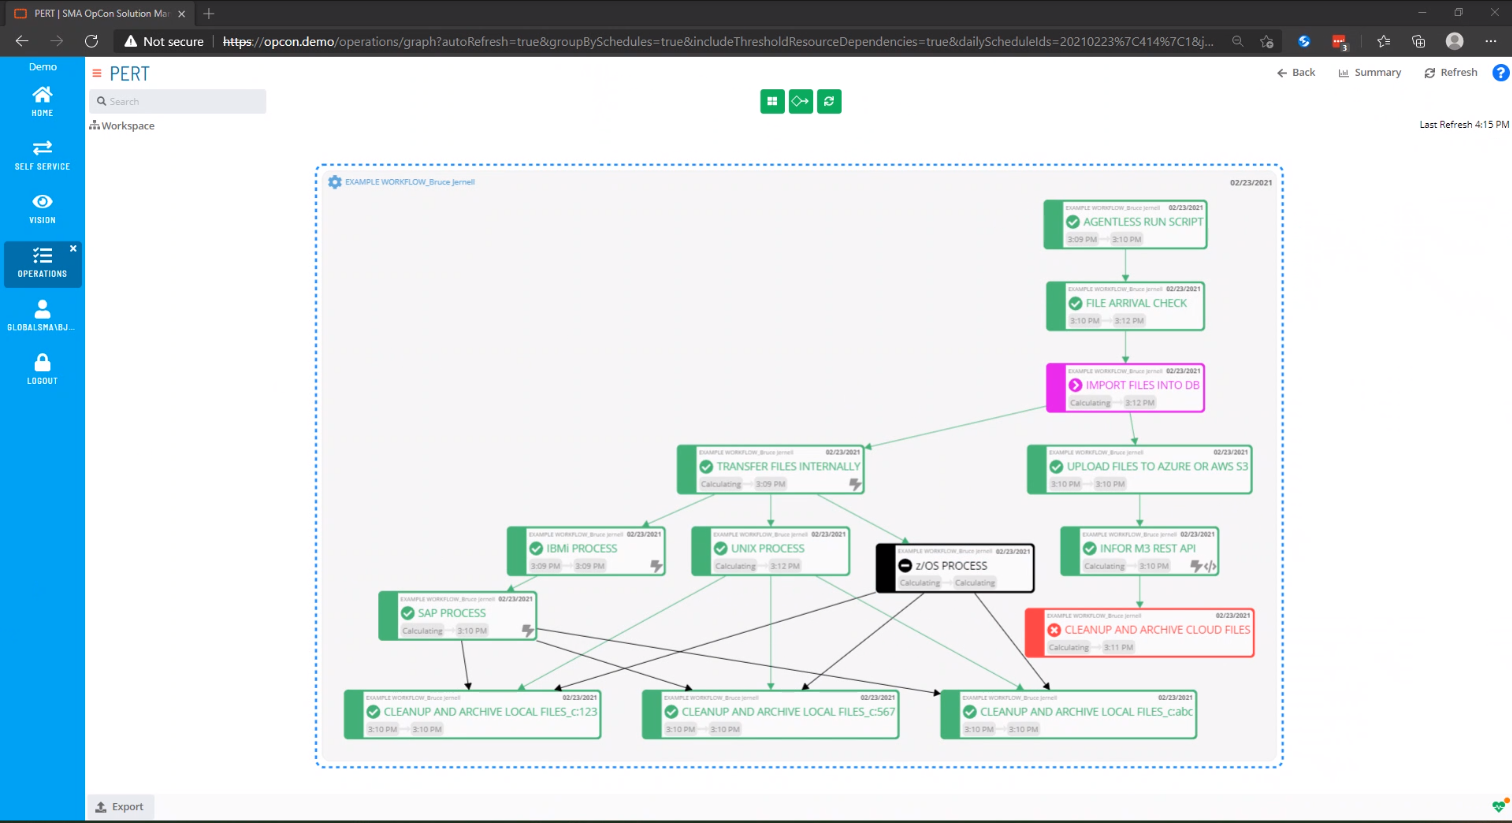Open the EXAMPLE WORKFLOW gear settings icon
Image resolution: width=1512 pixels, height=823 pixels.
335,182
